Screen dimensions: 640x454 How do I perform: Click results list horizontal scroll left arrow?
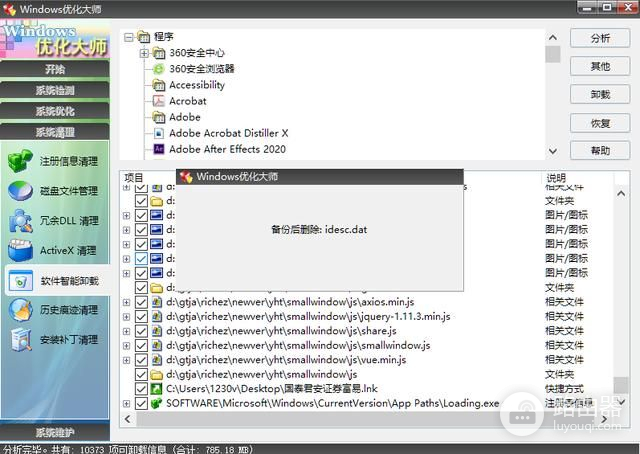(128, 419)
